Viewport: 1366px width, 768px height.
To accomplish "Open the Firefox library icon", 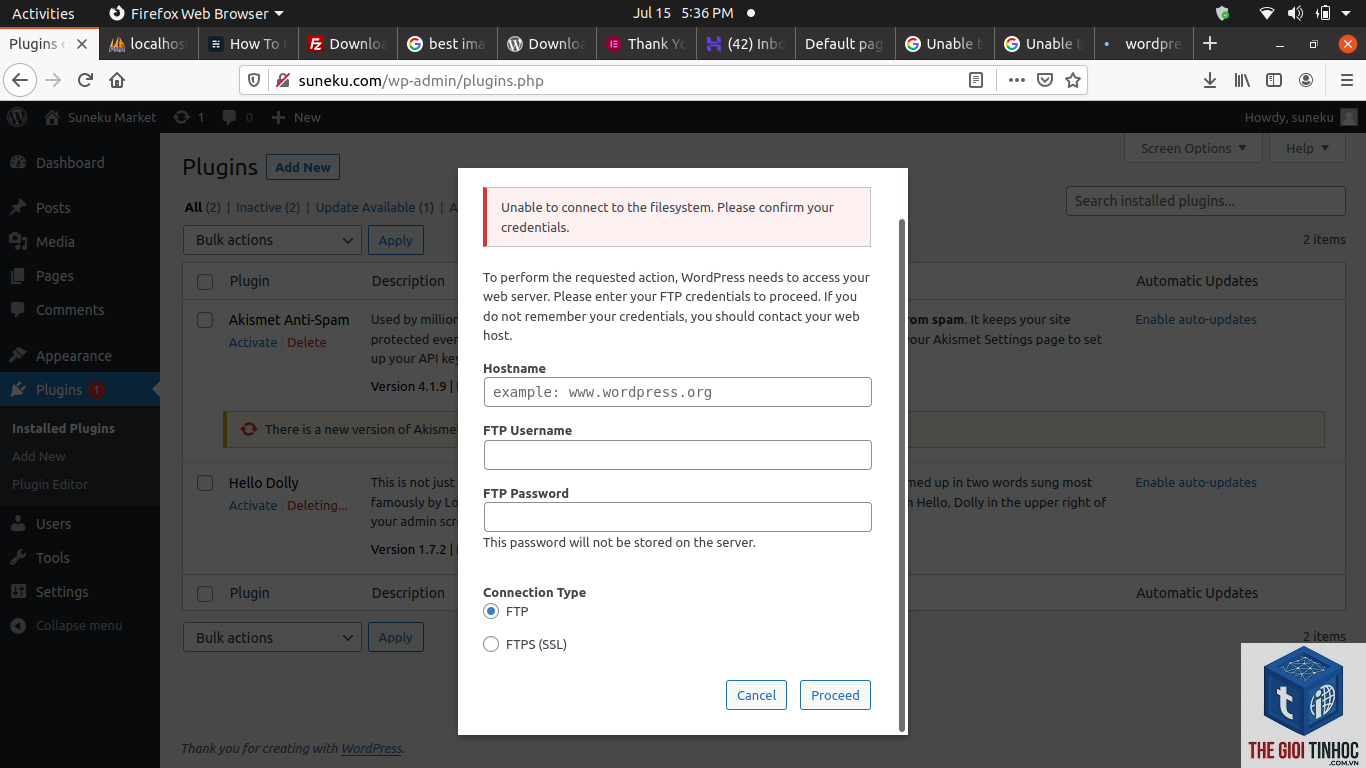I will (1242, 80).
